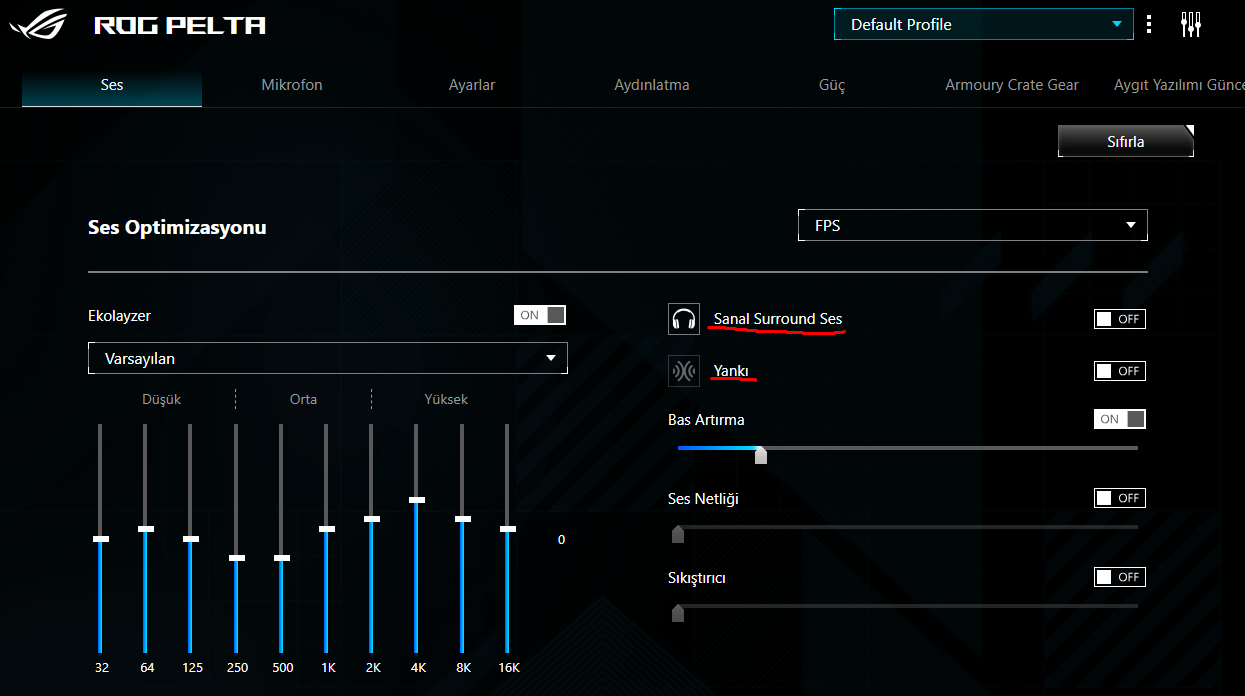Open the FPS sound optimization dropdown
1245x696 pixels.
(973, 225)
